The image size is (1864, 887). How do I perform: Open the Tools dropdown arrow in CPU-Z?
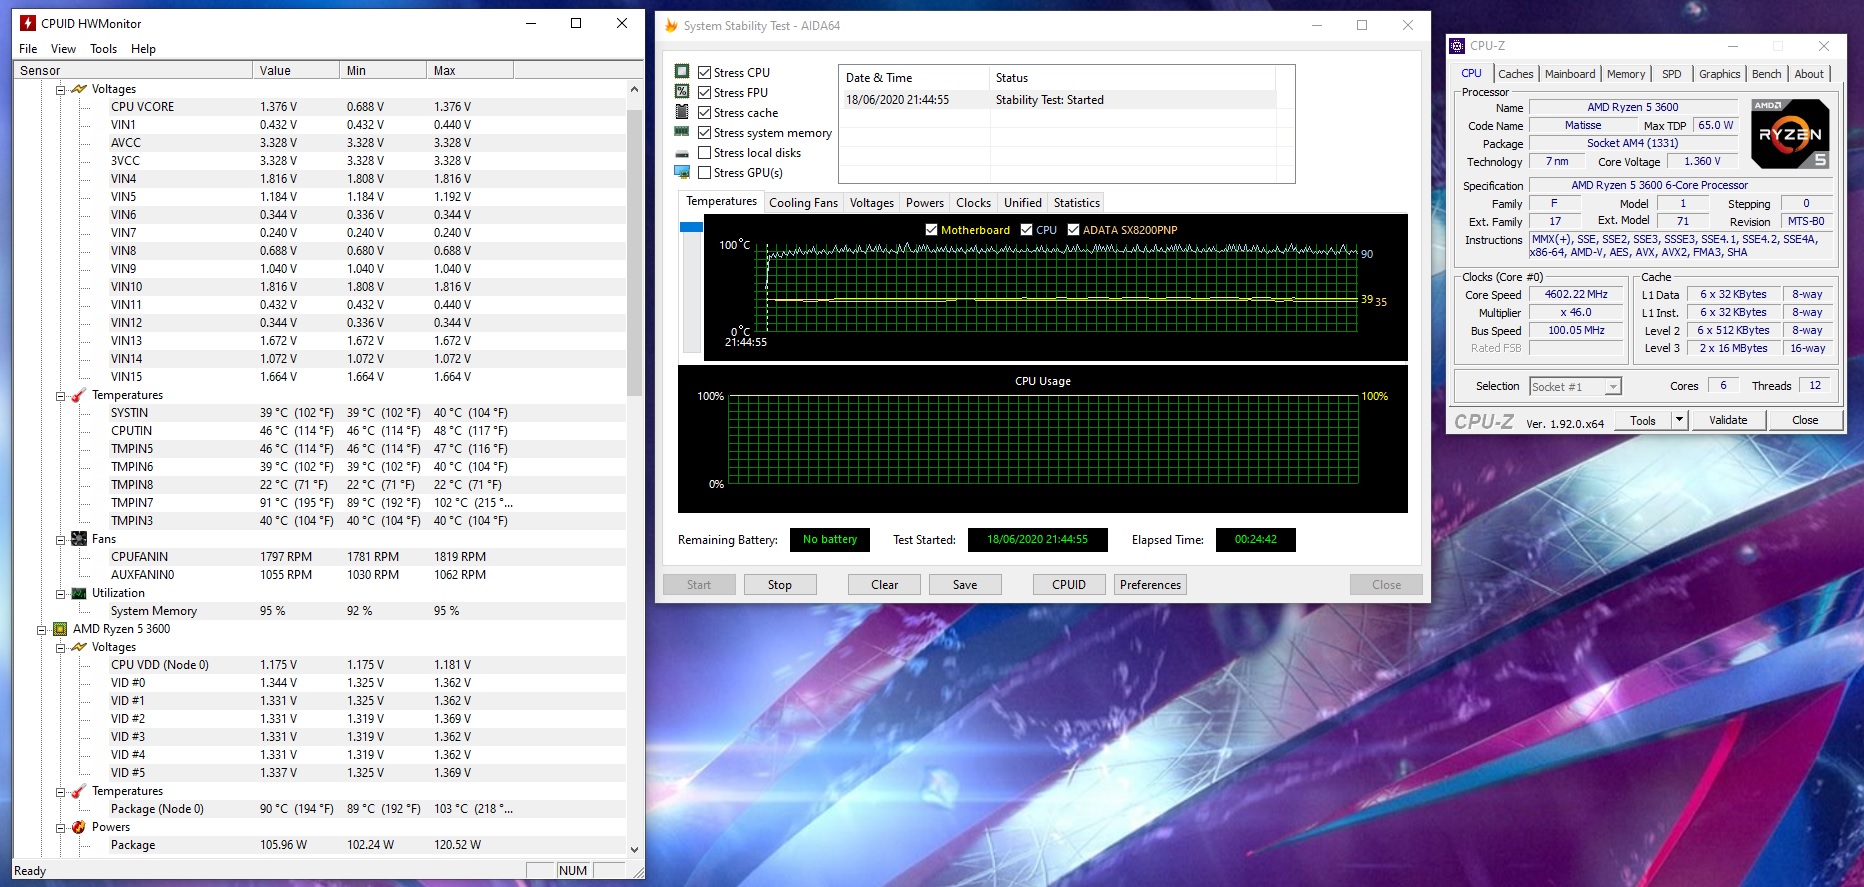(x=1679, y=420)
